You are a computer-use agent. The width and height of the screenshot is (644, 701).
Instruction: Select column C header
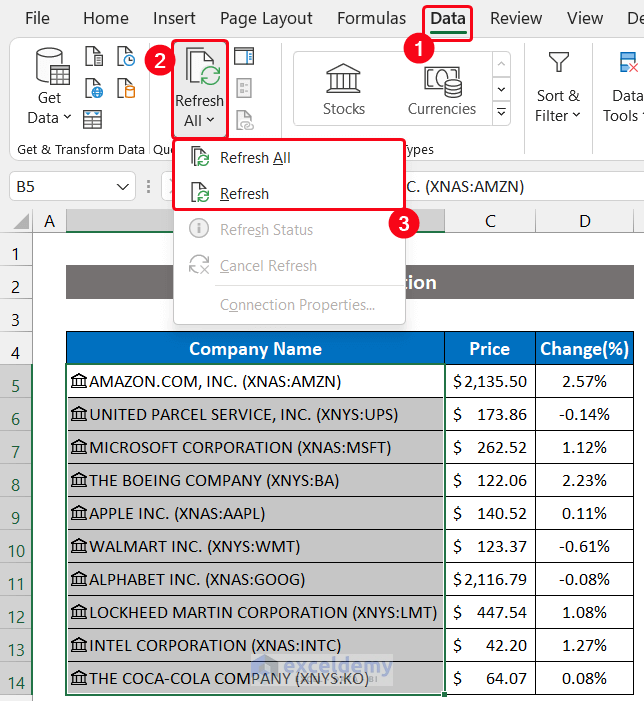tap(490, 221)
